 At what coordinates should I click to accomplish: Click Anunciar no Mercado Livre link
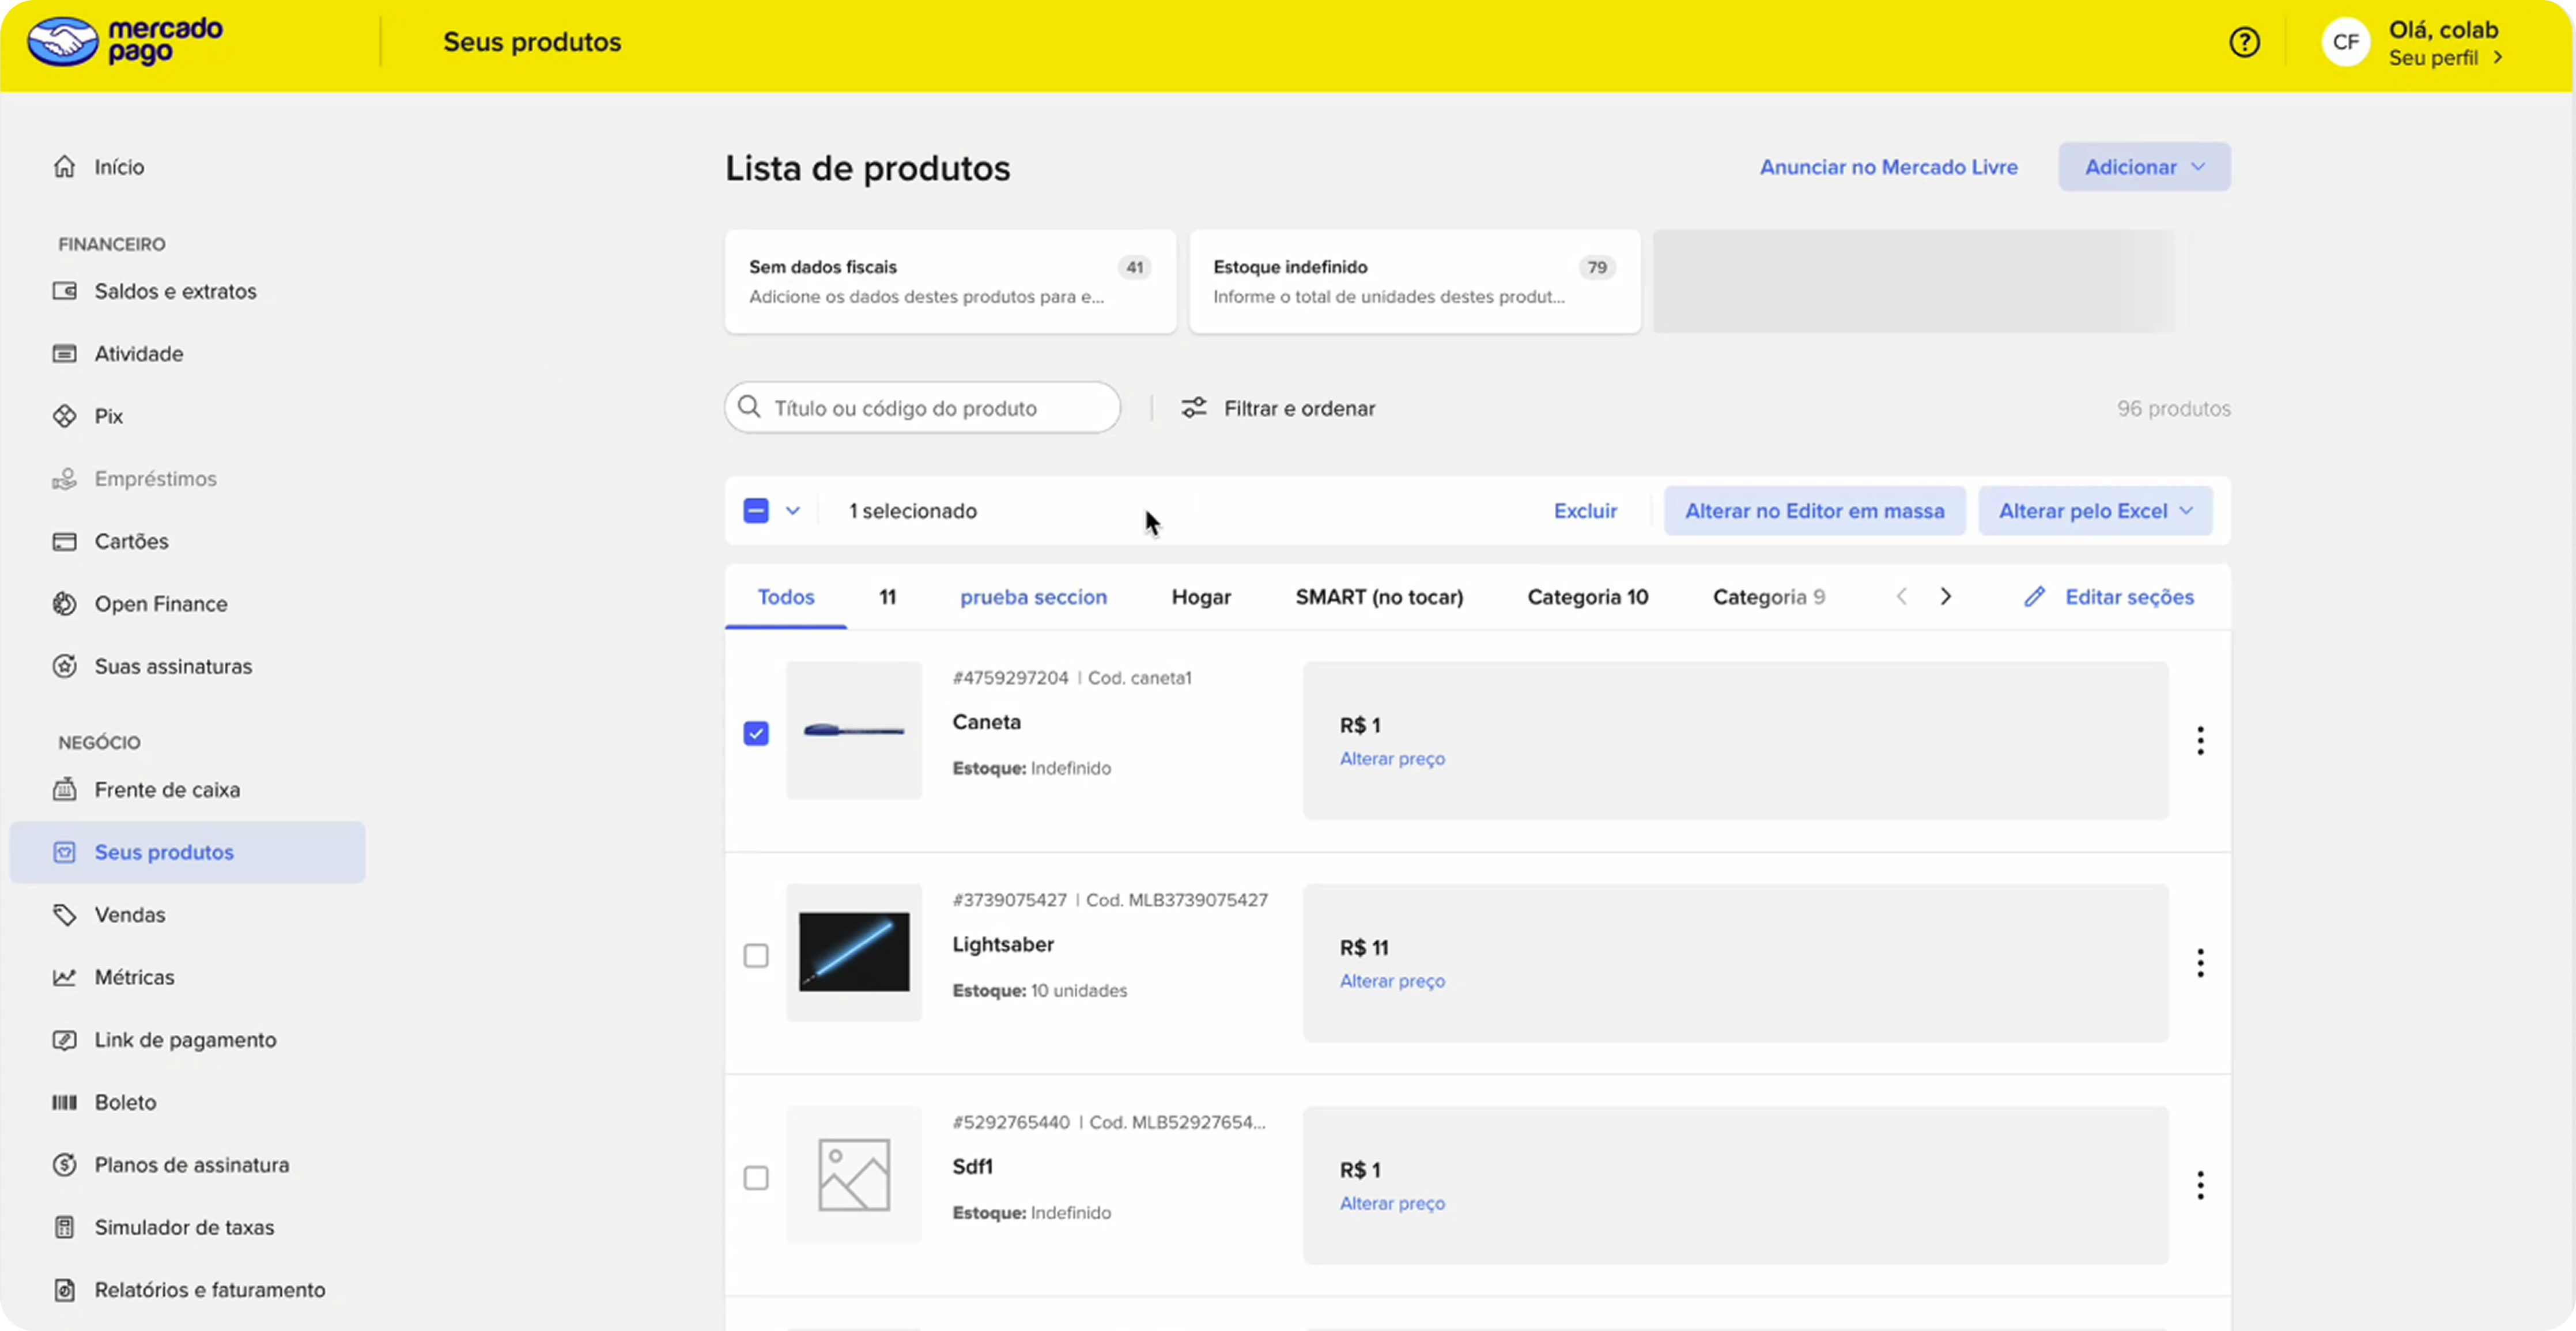click(x=1888, y=167)
